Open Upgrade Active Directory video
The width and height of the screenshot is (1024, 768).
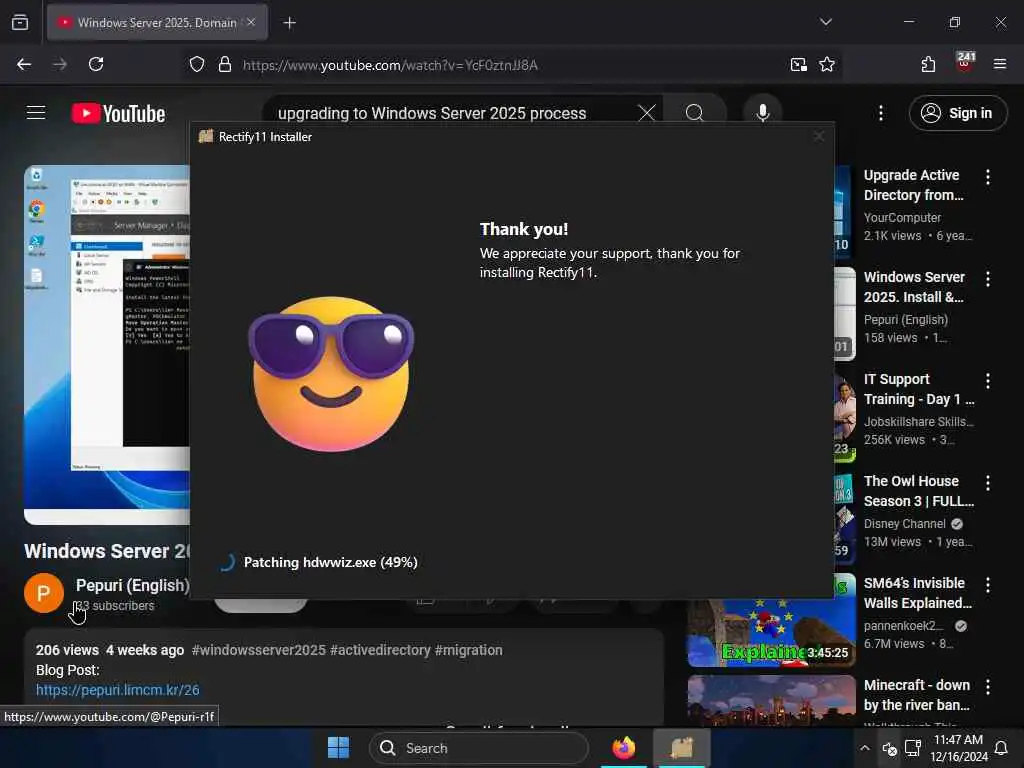click(914, 185)
